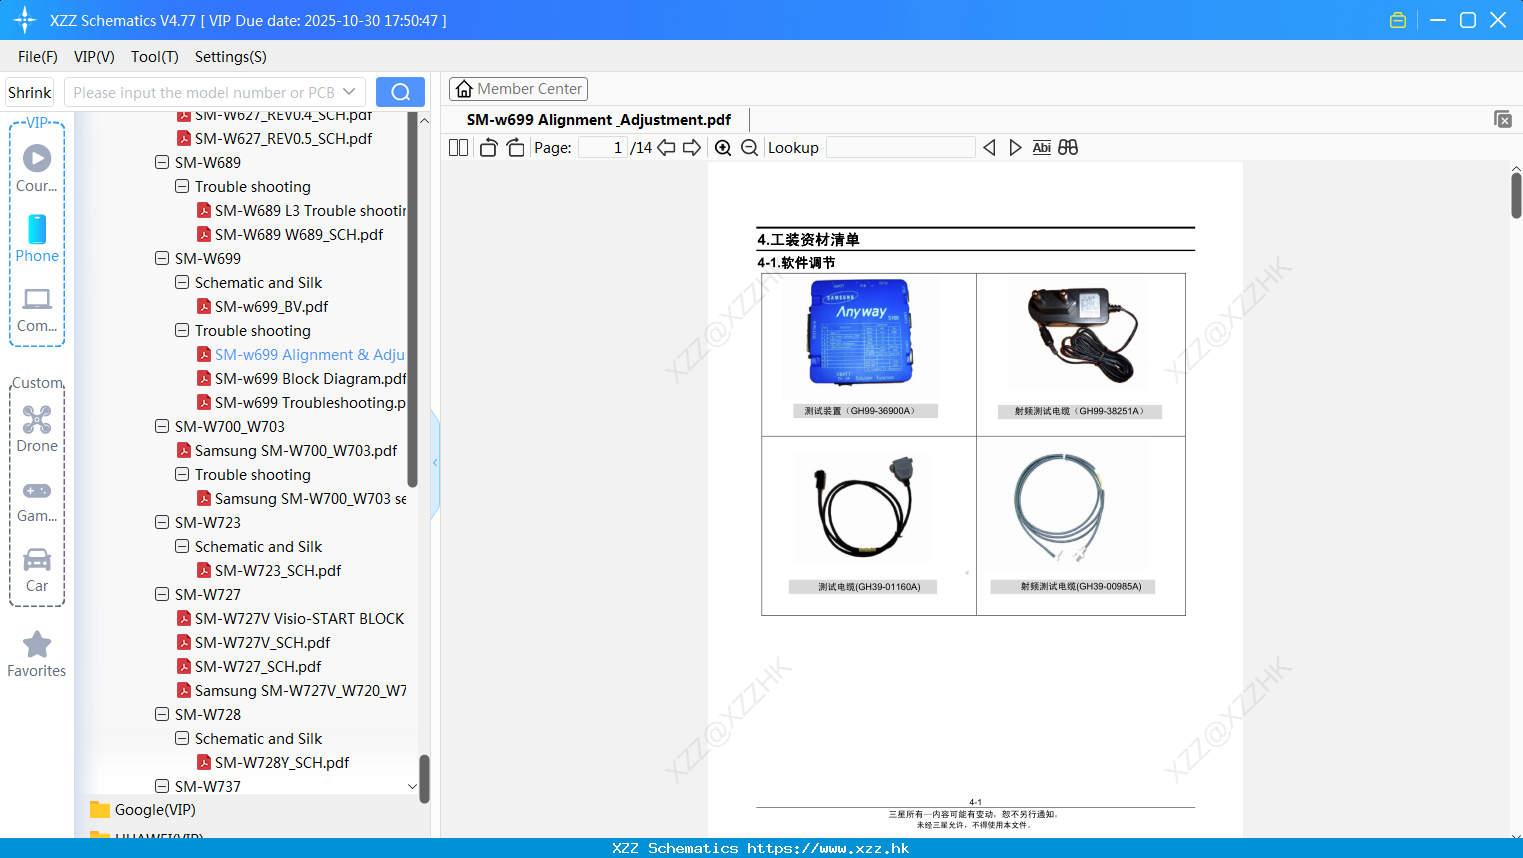Screen dimensions: 1523x858
Task: Select Phone category in sidebar
Action: [x=37, y=238]
